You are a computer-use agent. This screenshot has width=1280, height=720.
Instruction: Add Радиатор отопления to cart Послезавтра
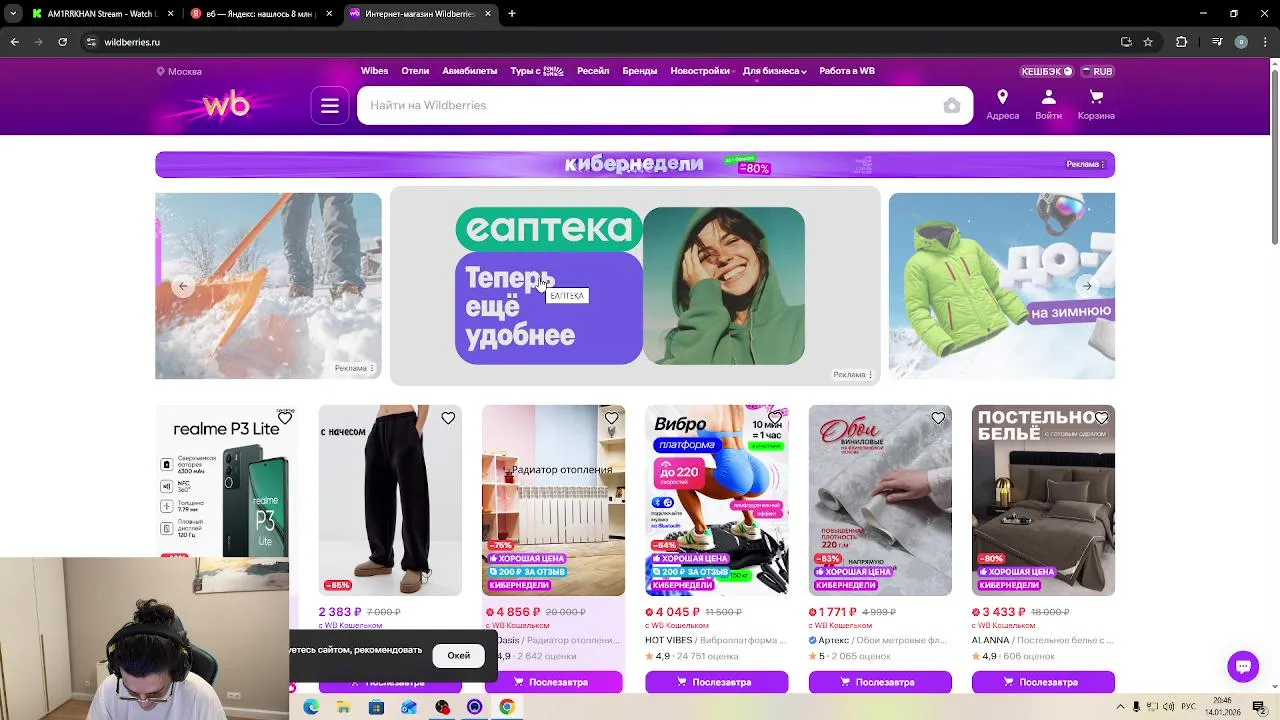pyautogui.click(x=553, y=682)
